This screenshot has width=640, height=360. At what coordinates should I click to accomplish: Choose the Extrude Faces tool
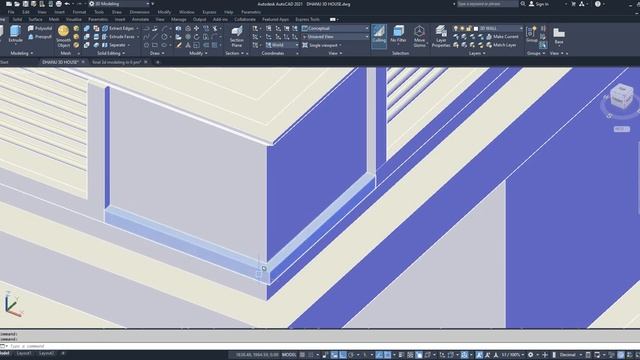pos(118,37)
